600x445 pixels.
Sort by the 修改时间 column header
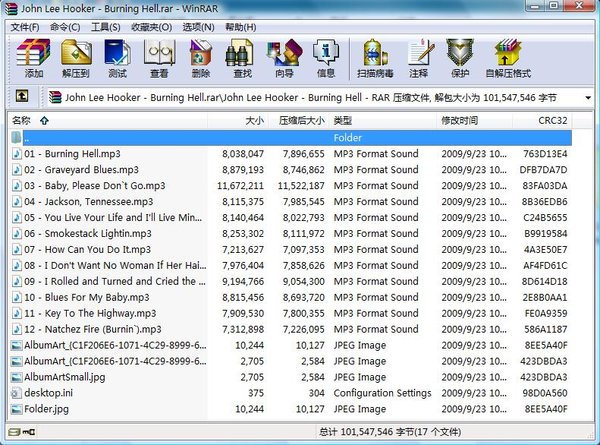pyautogui.click(x=474, y=121)
